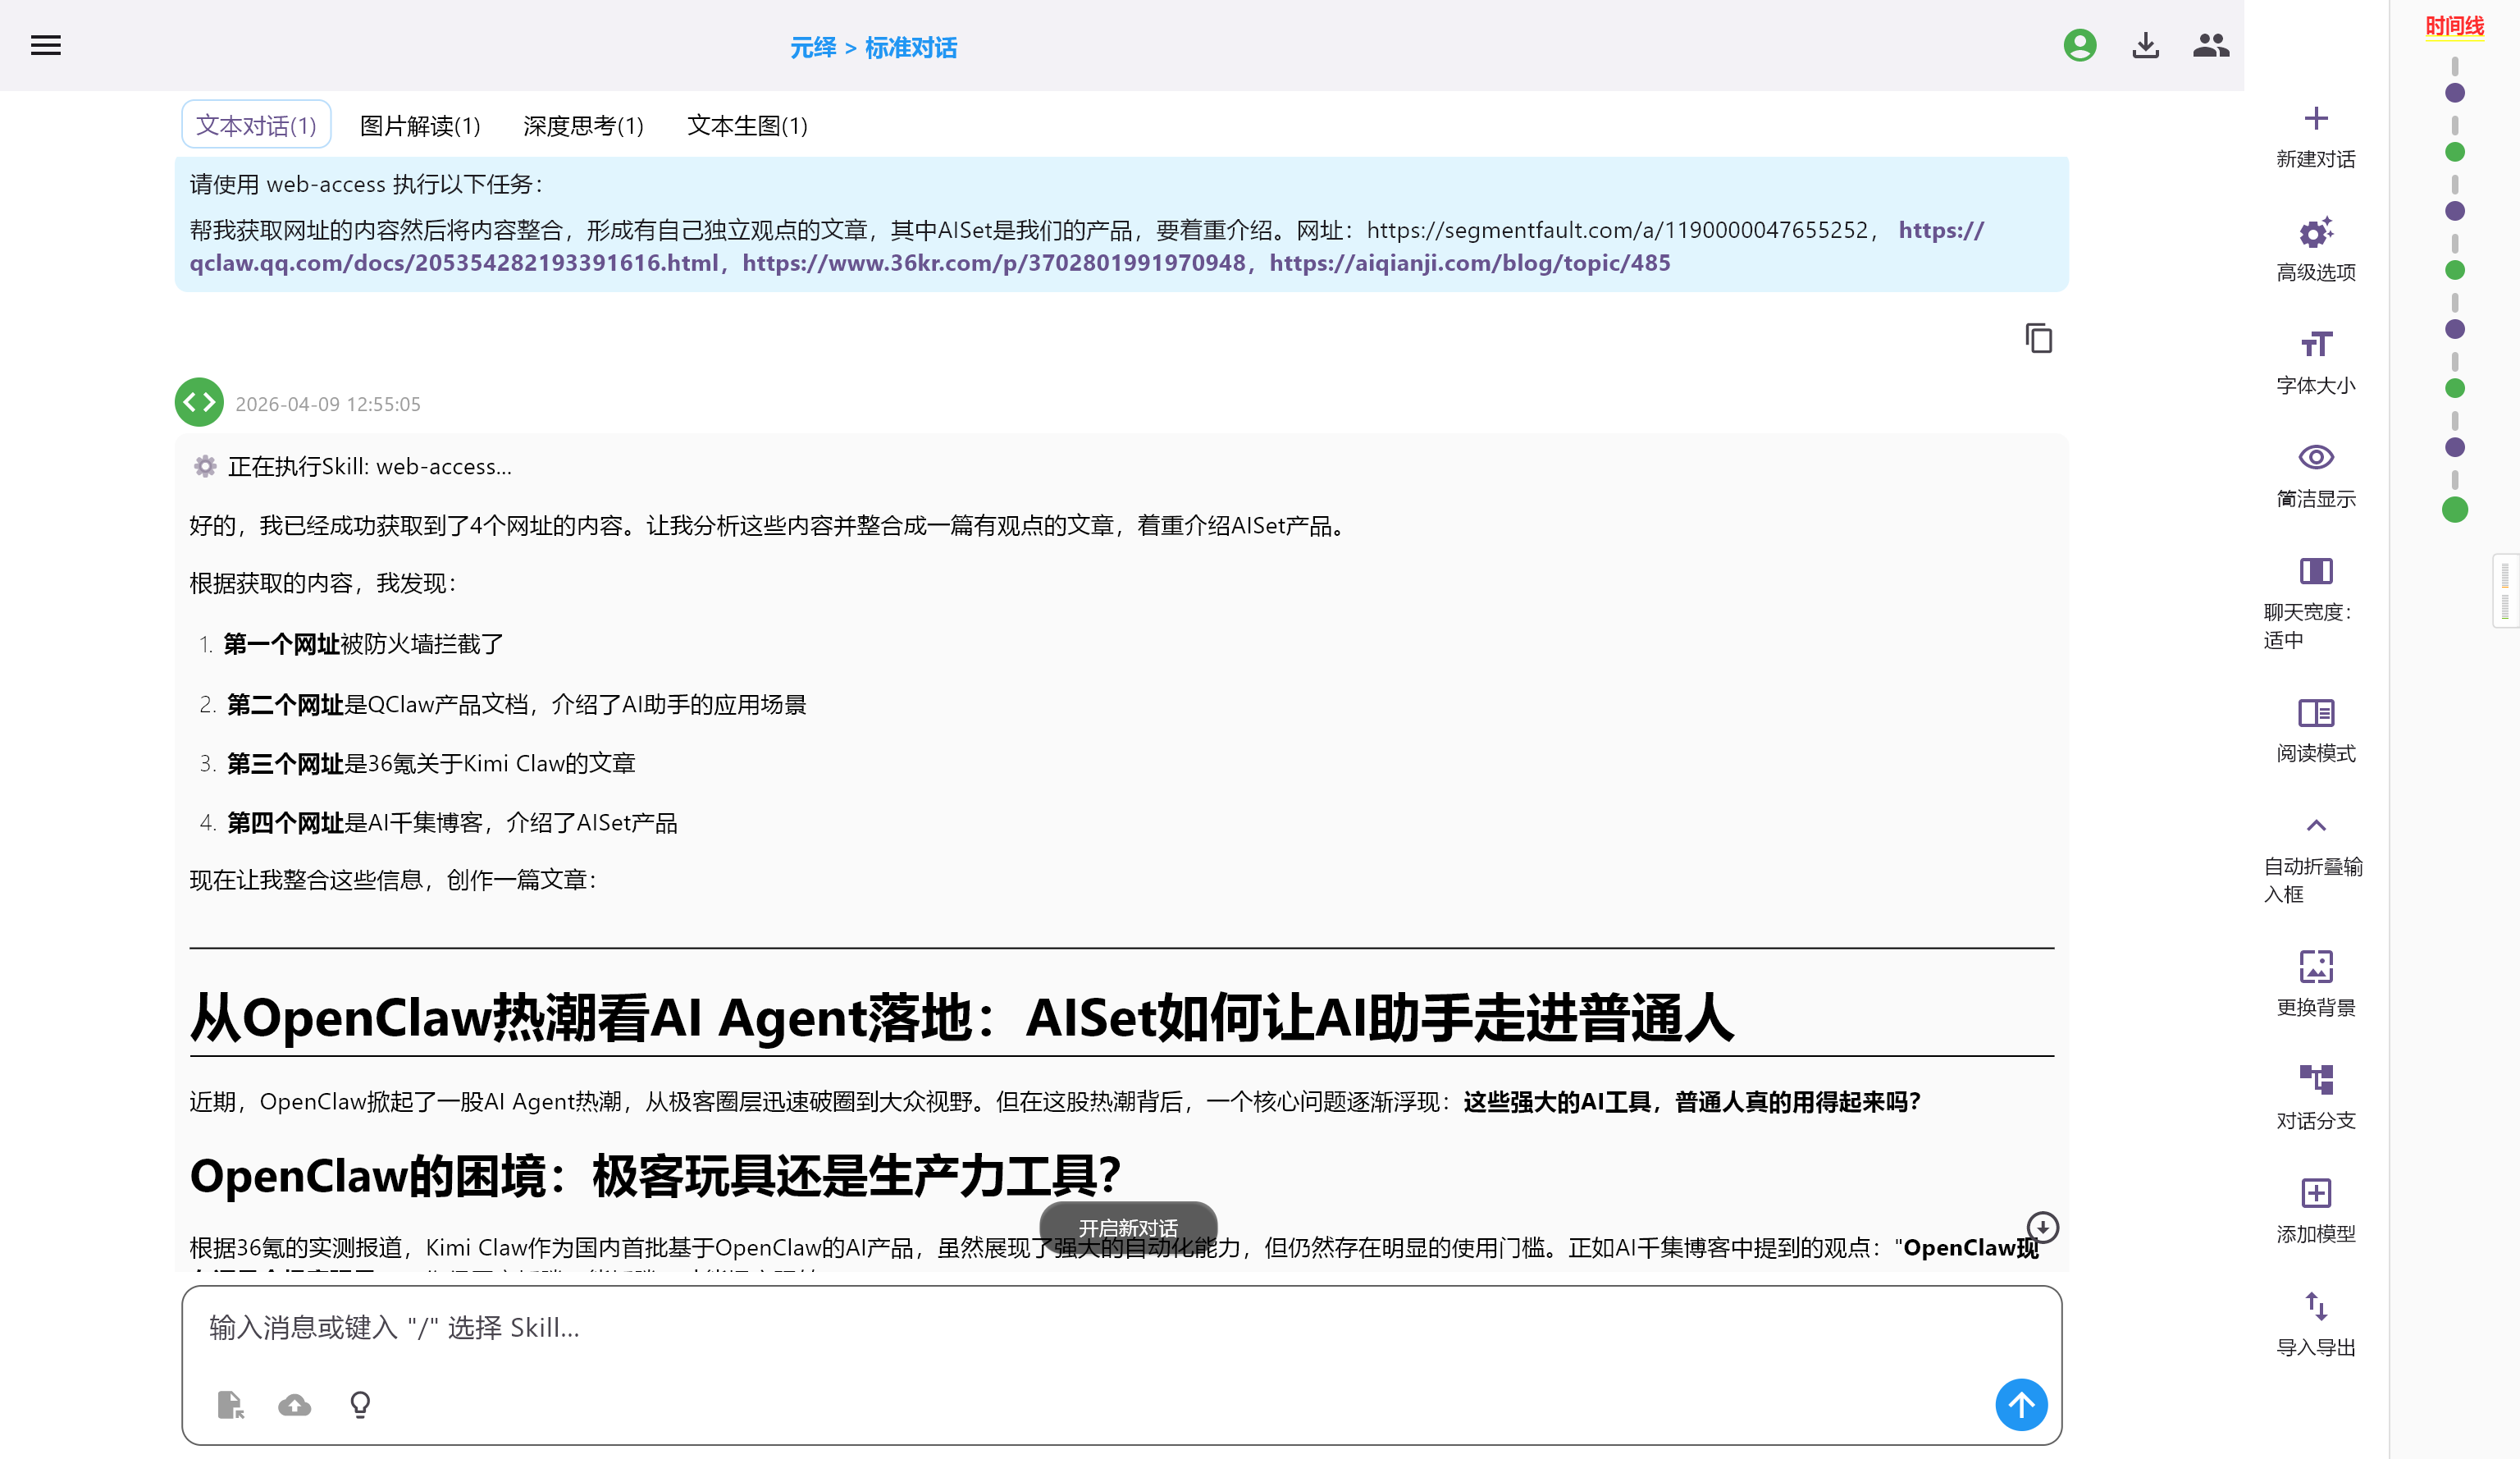Click the heading 从OpenClaw热潮看AI Agent落地
The image size is (2520, 1459).
click(x=961, y=1018)
